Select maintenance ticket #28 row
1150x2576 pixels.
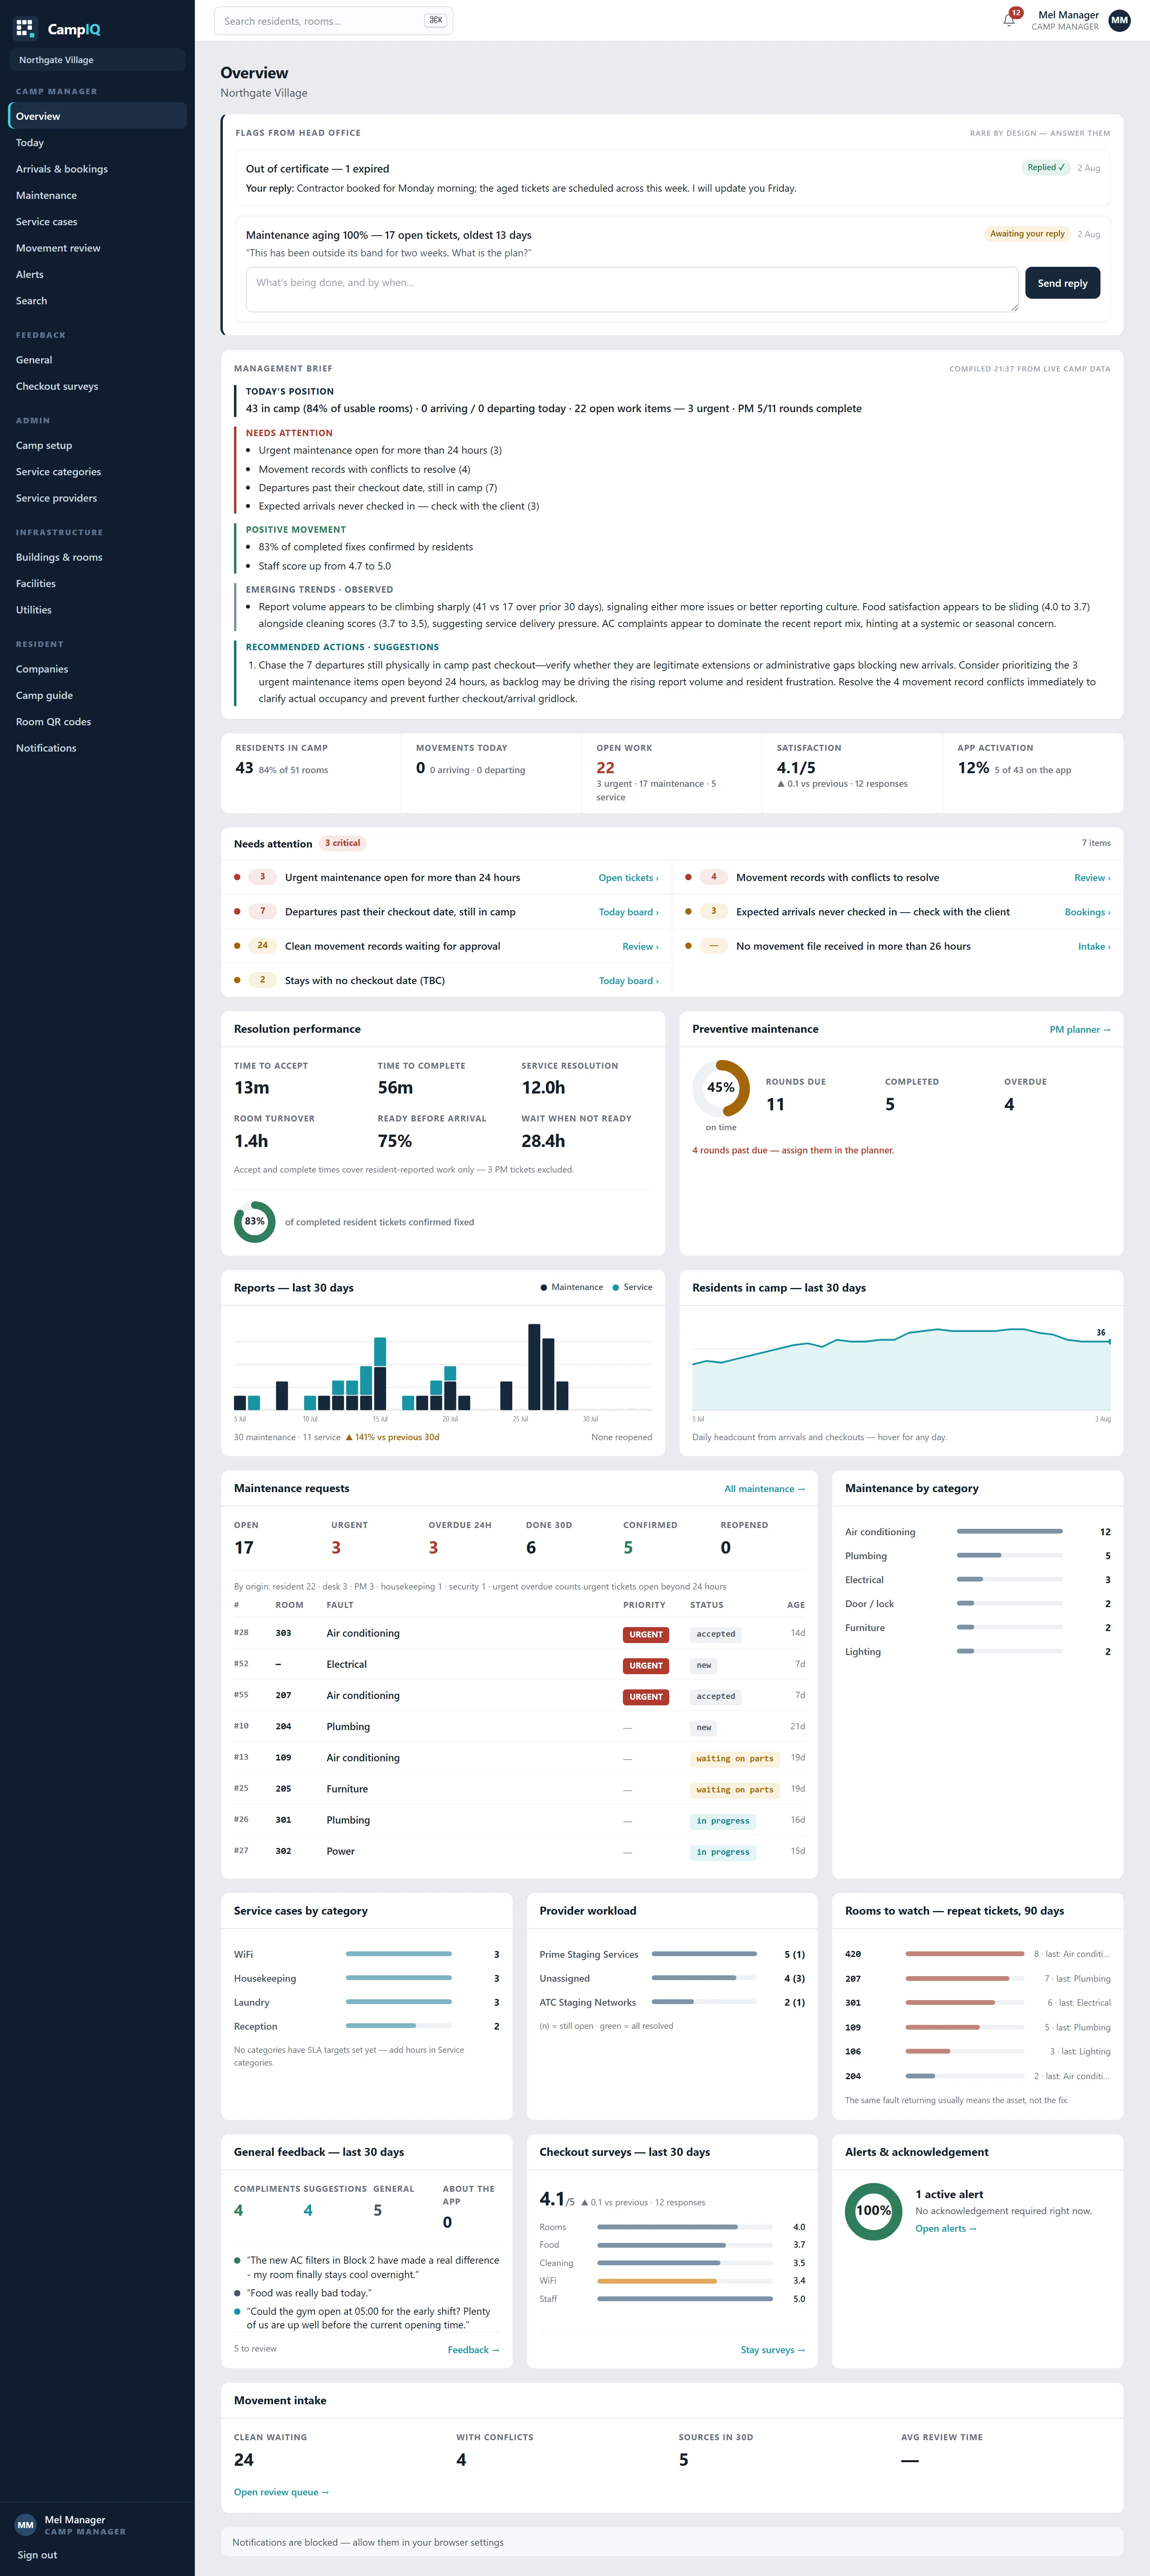(519, 1633)
